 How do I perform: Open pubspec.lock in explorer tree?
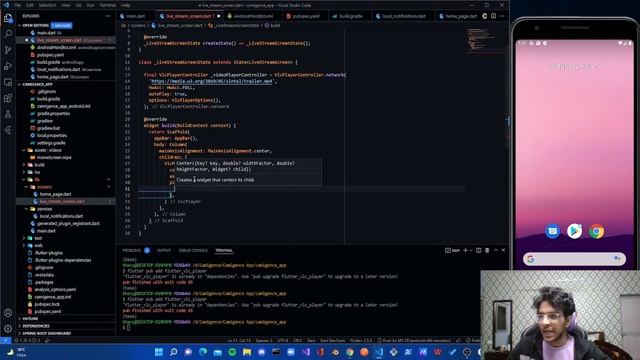pos(47,304)
